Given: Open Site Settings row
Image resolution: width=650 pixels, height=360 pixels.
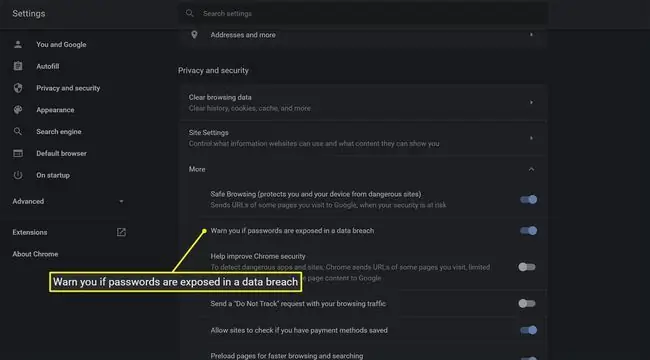Looking at the screenshot, I should tap(364, 138).
